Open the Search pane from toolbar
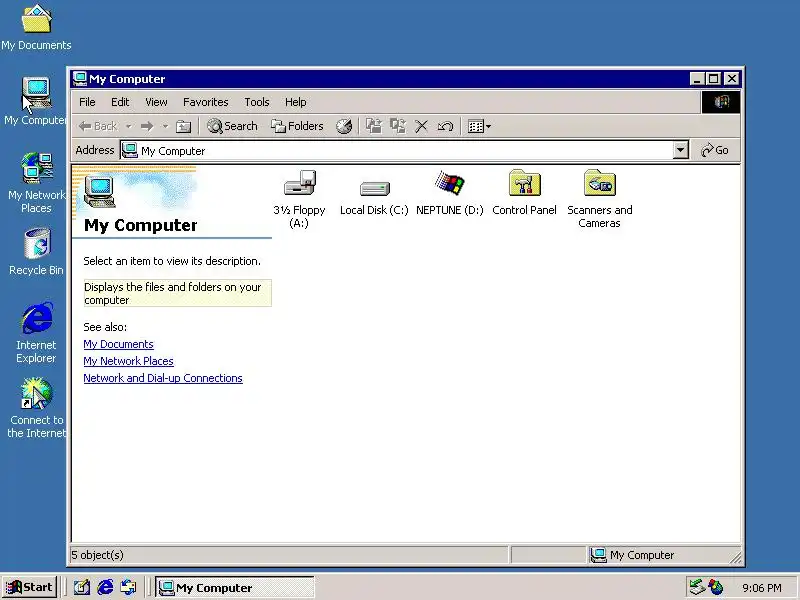The height and width of the screenshot is (600, 800). (x=232, y=126)
